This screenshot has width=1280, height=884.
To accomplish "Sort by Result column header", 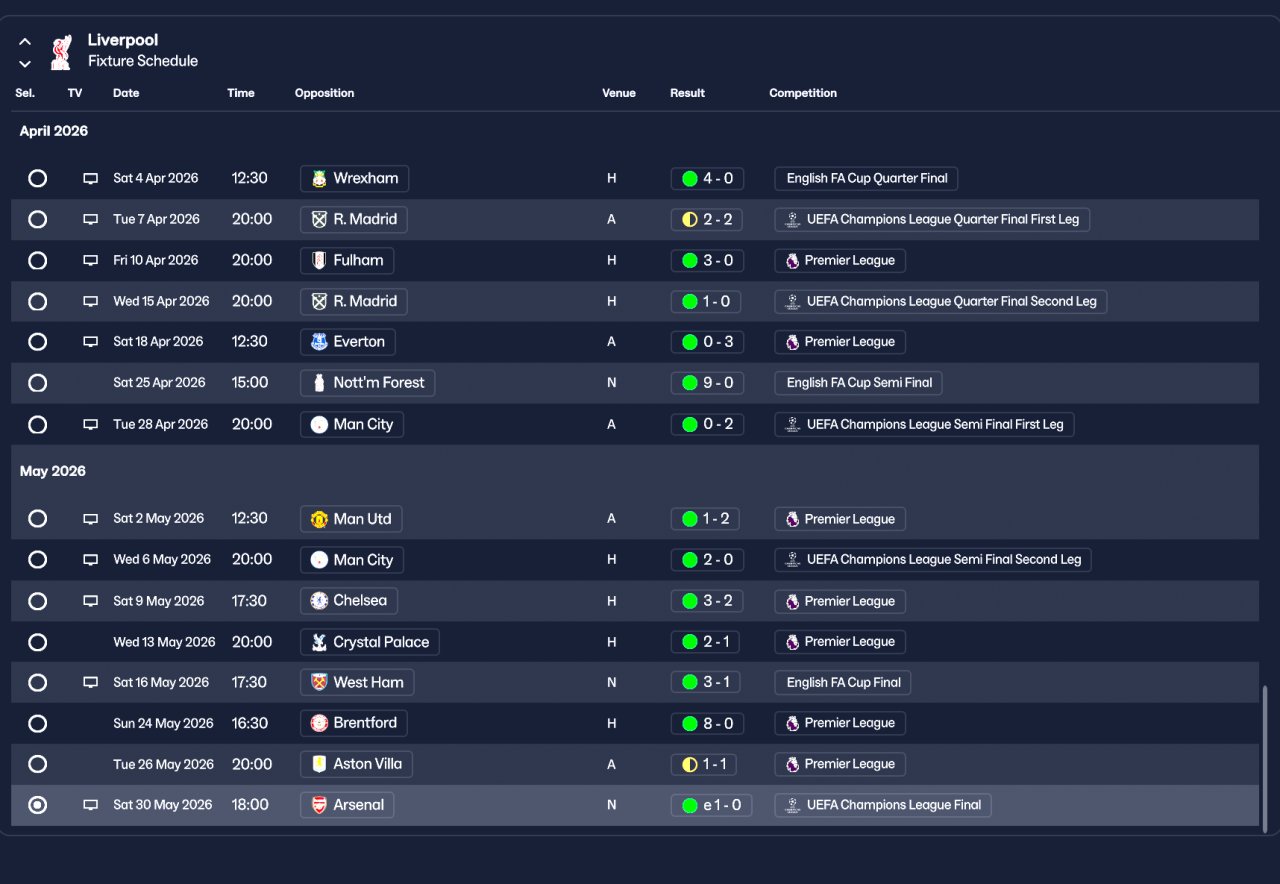I will tap(687, 93).
